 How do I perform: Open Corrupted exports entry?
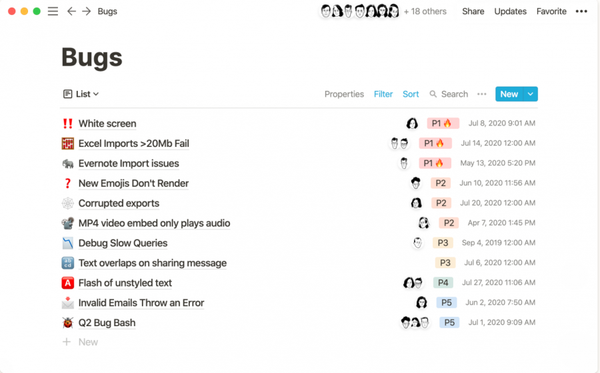coord(119,203)
